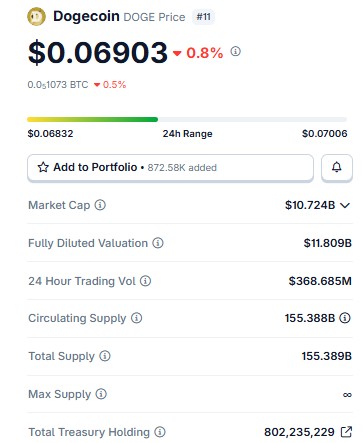Click info icon next to 155.388B value

[x=345, y=318]
